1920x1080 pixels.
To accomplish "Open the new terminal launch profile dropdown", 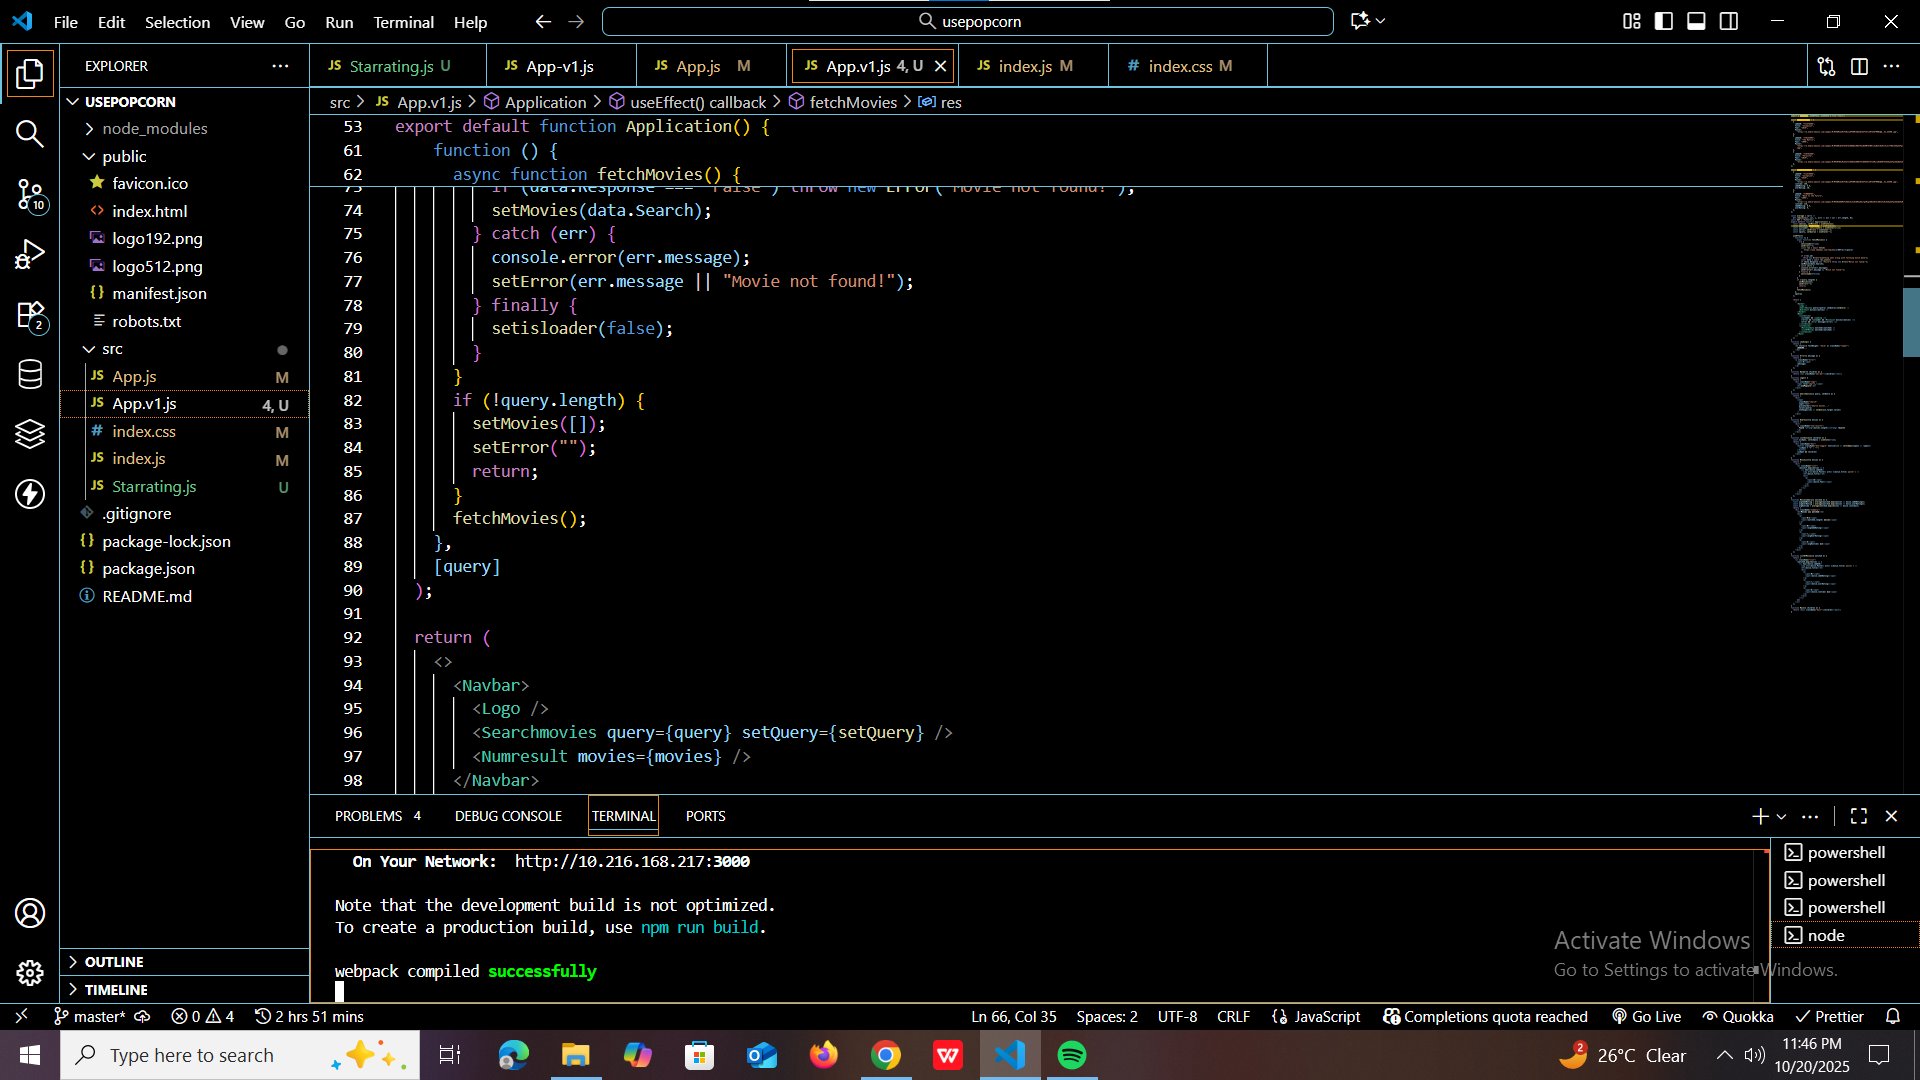I will 1781,817.
